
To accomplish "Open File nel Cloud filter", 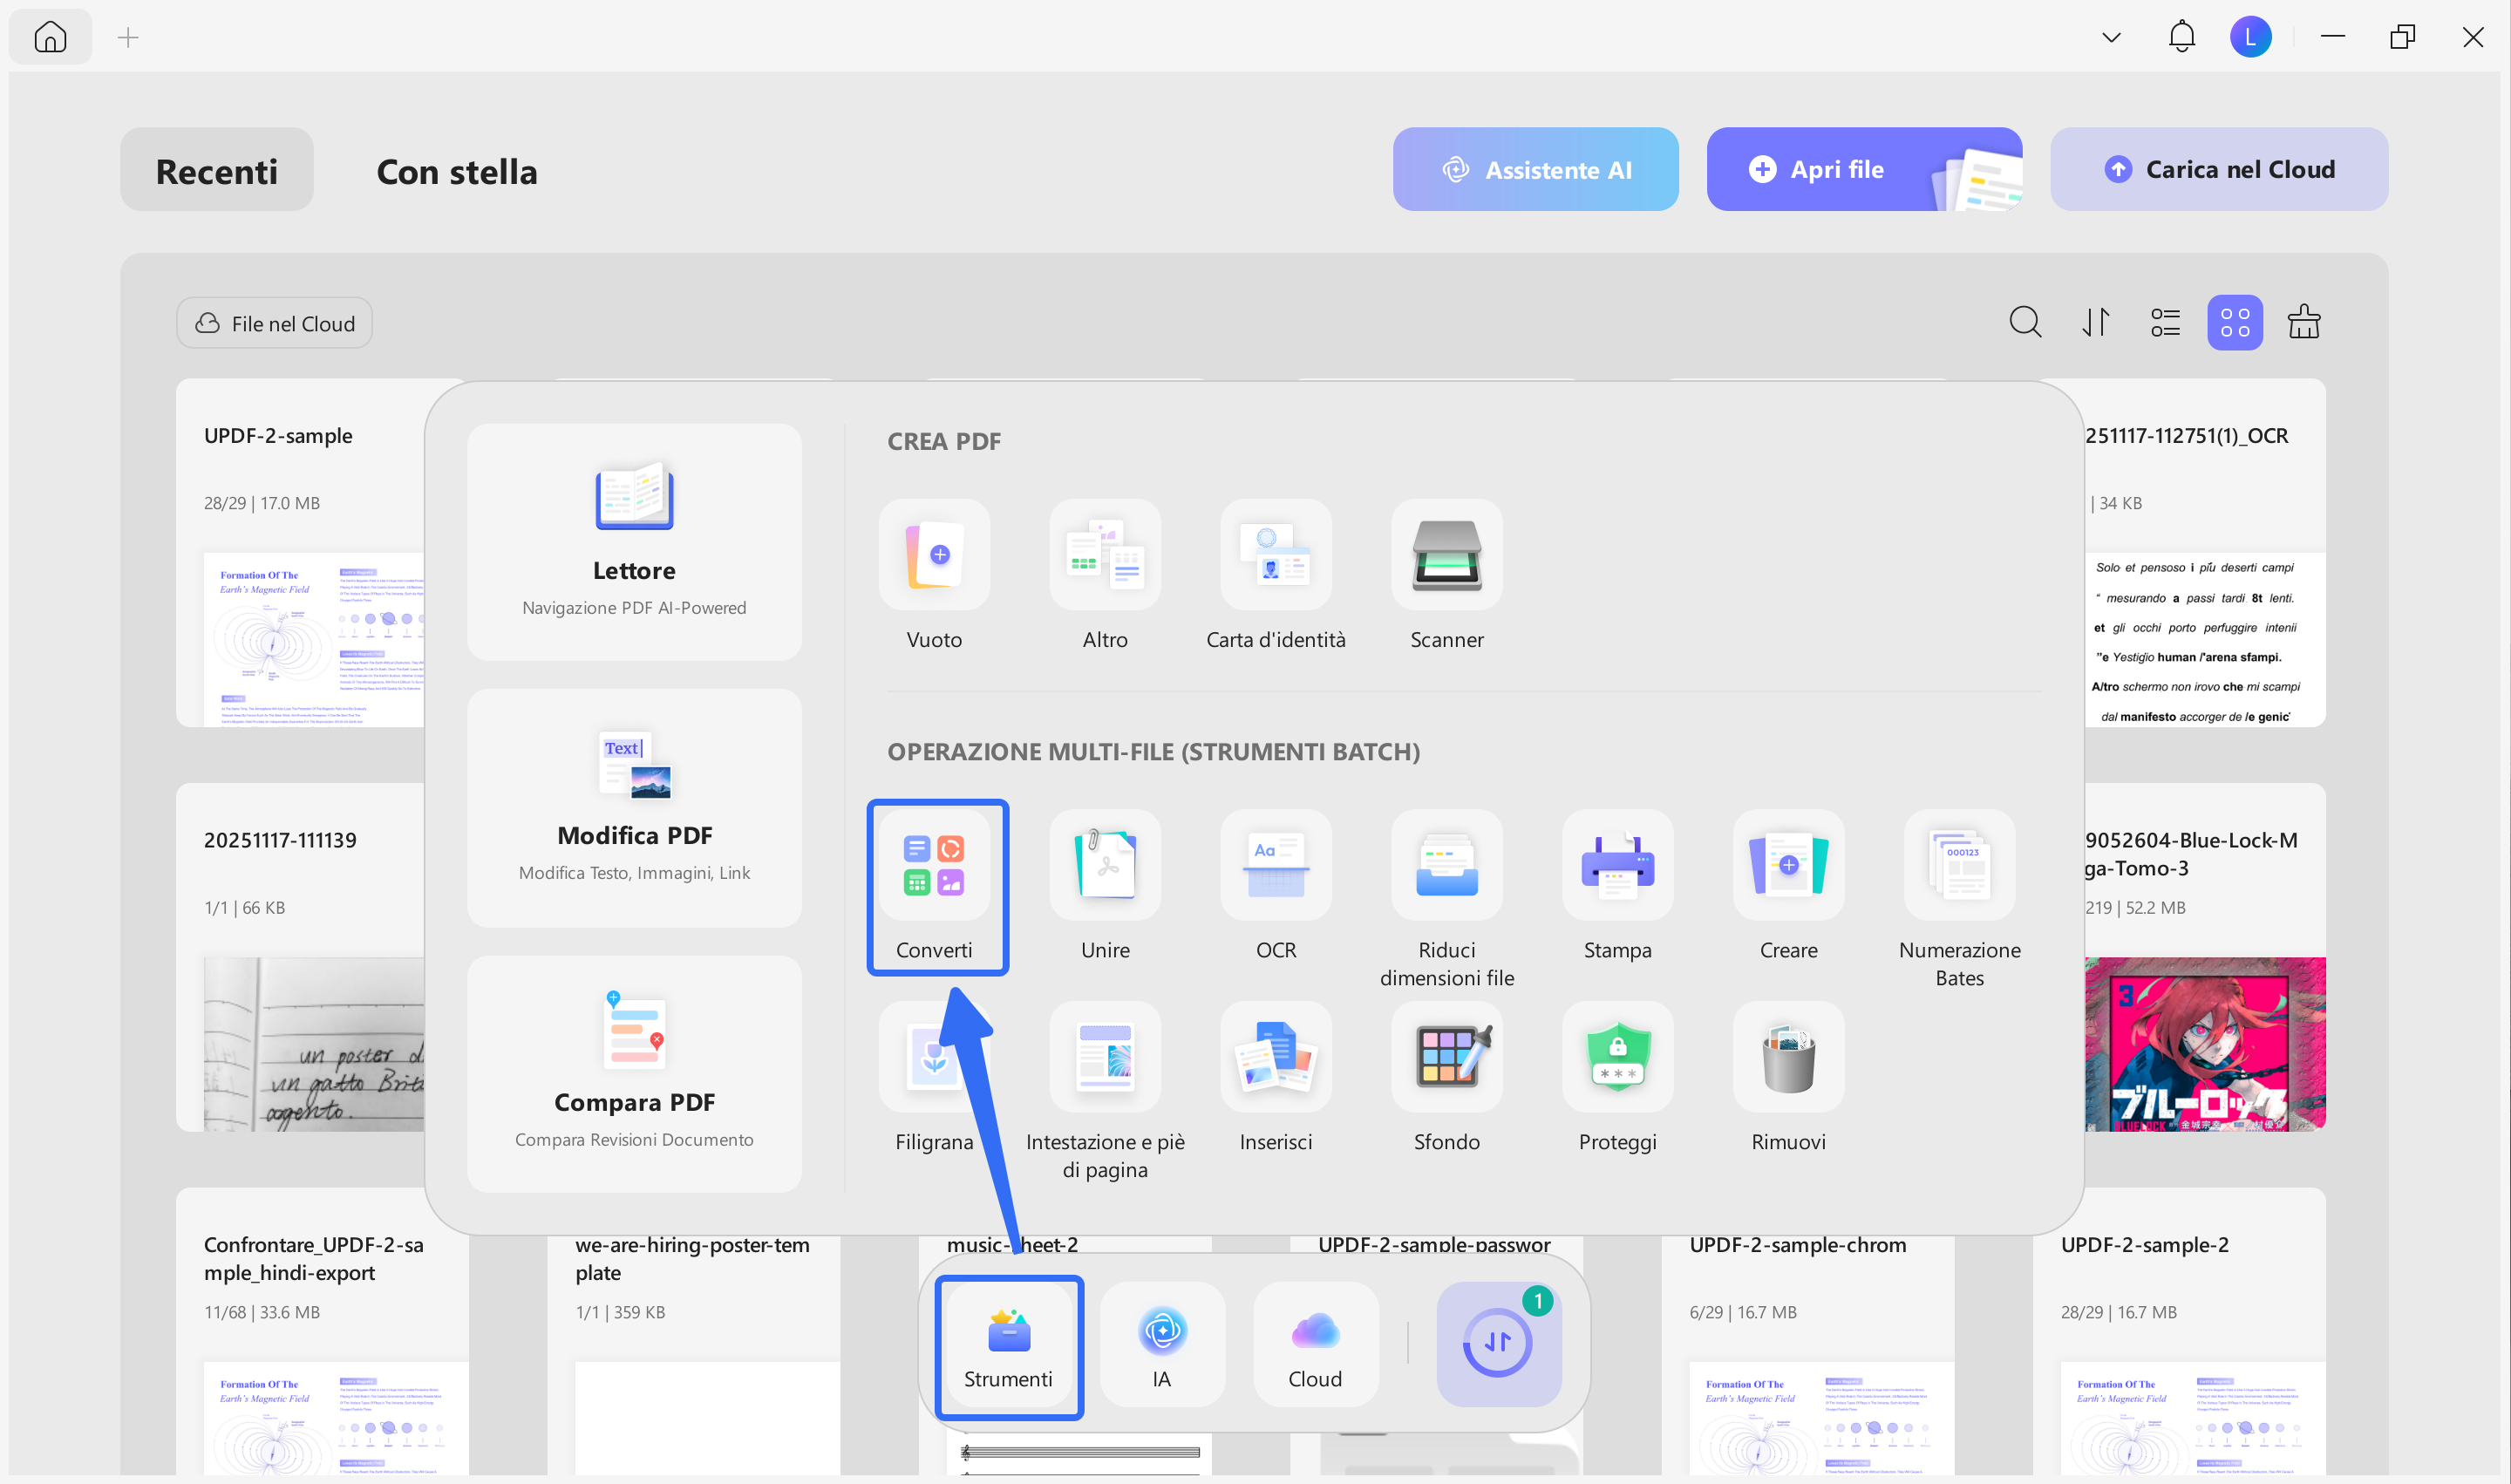I will click(274, 323).
